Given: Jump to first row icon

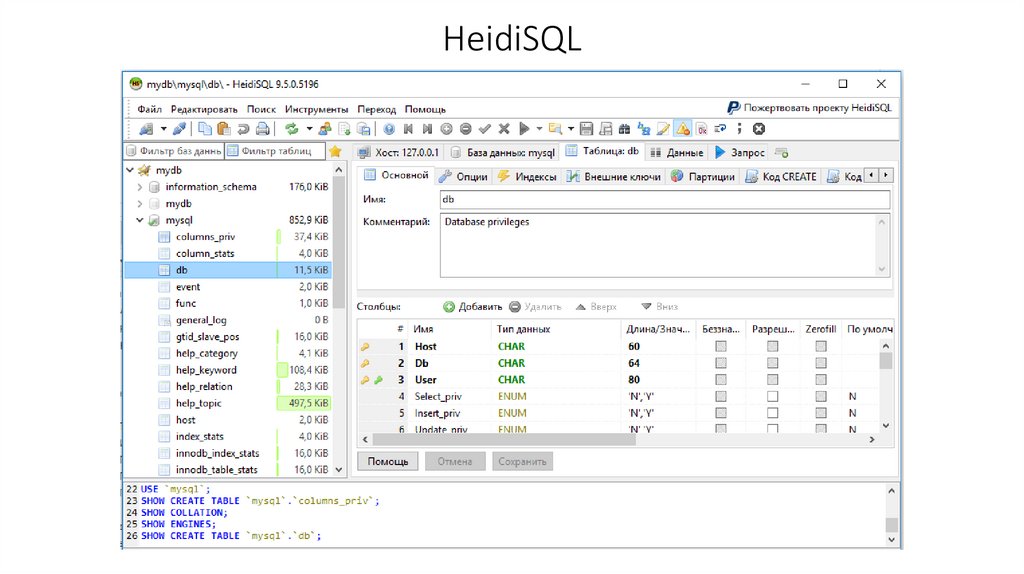Looking at the screenshot, I should [x=408, y=129].
